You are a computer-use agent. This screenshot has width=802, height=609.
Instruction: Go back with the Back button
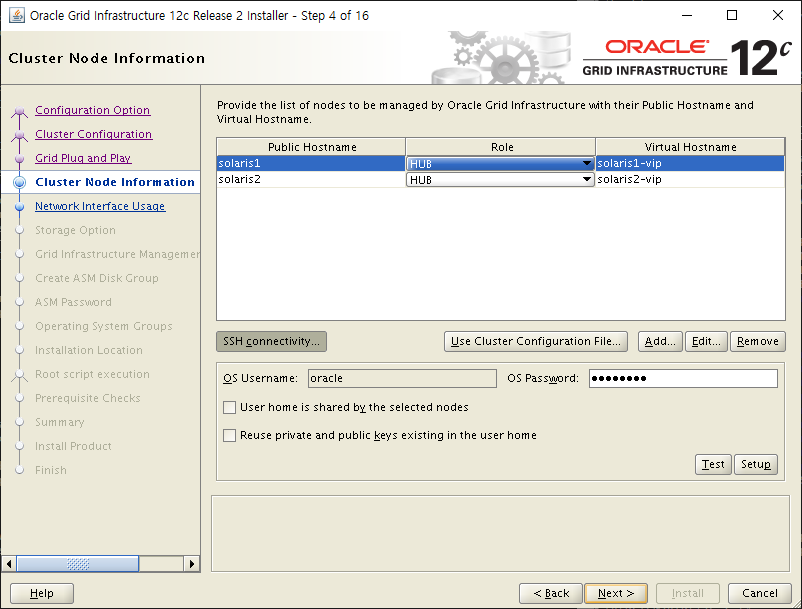coord(551,594)
